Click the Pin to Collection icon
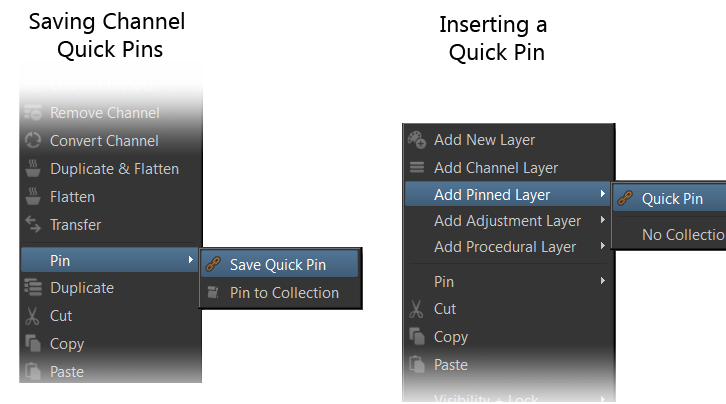The image size is (726, 404). pyautogui.click(x=213, y=293)
